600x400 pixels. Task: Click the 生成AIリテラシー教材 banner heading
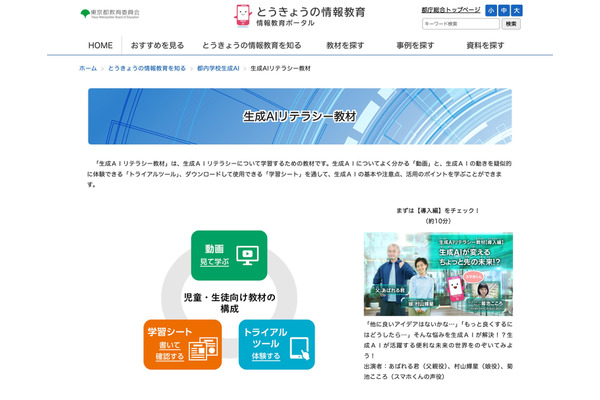click(x=300, y=116)
